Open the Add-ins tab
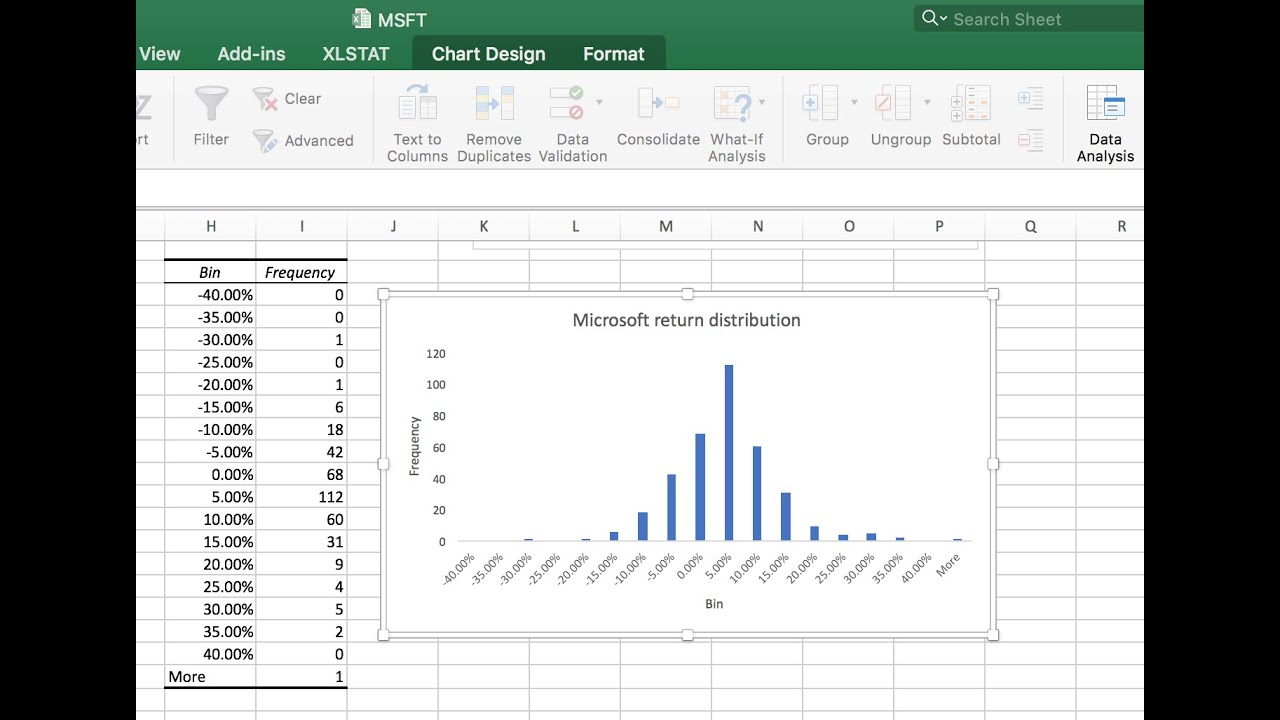The height and width of the screenshot is (720, 1280). pyautogui.click(x=251, y=54)
